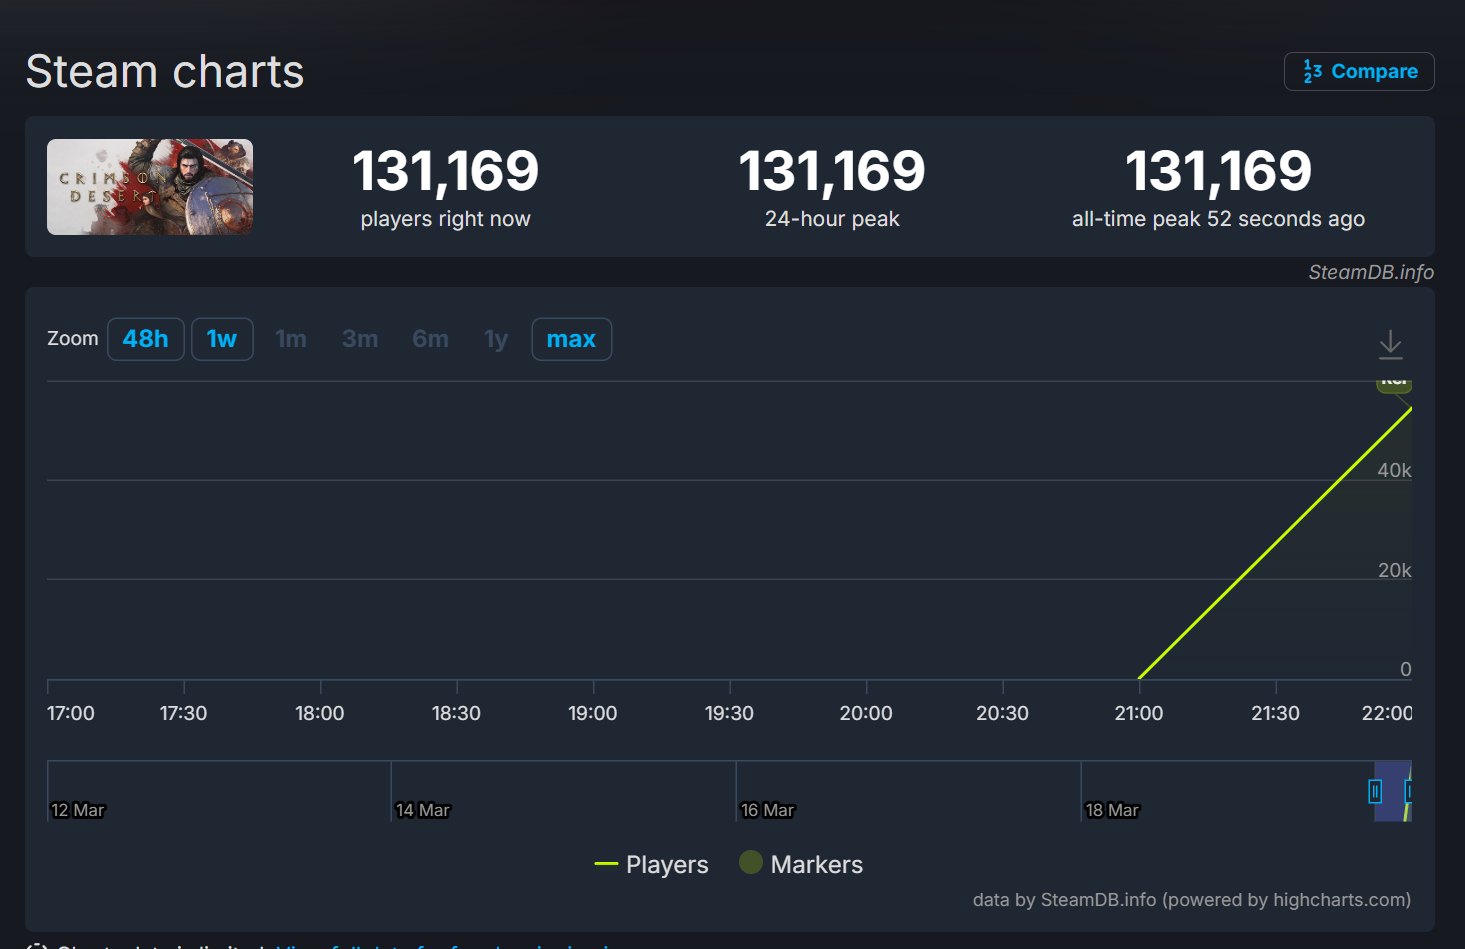Screen dimensions: 1465x949
Task: Select the max zoom range
Action: click(571, 339)
